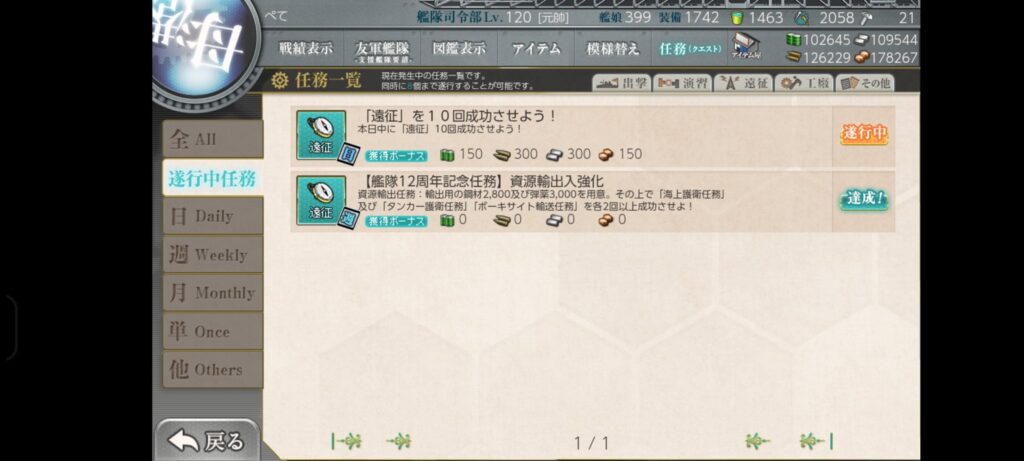Open the 模様替え furniture menu

(x=613, y=48)
